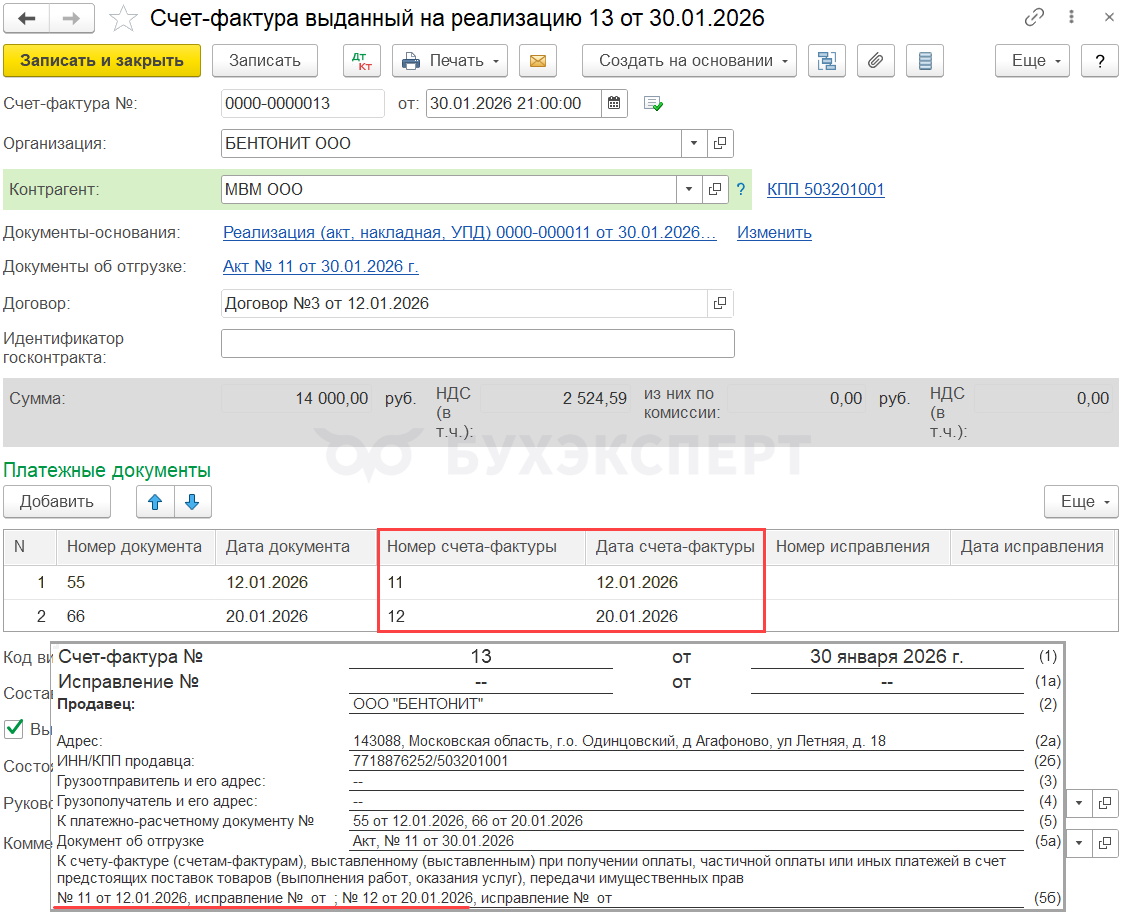Open attached files with paperclip icon
This screenshot has width=1124, height=912.
click(x=875, y=61)
